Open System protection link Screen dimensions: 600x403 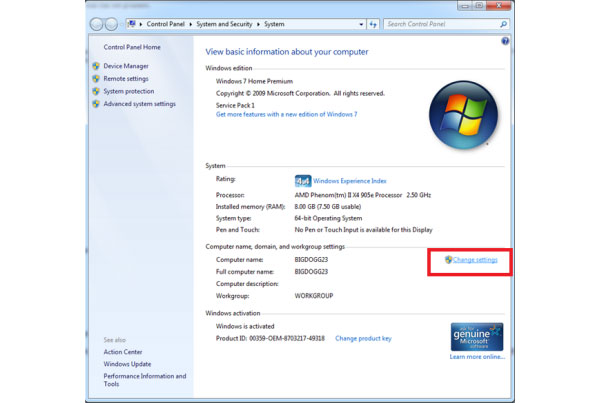pos(129,91)
